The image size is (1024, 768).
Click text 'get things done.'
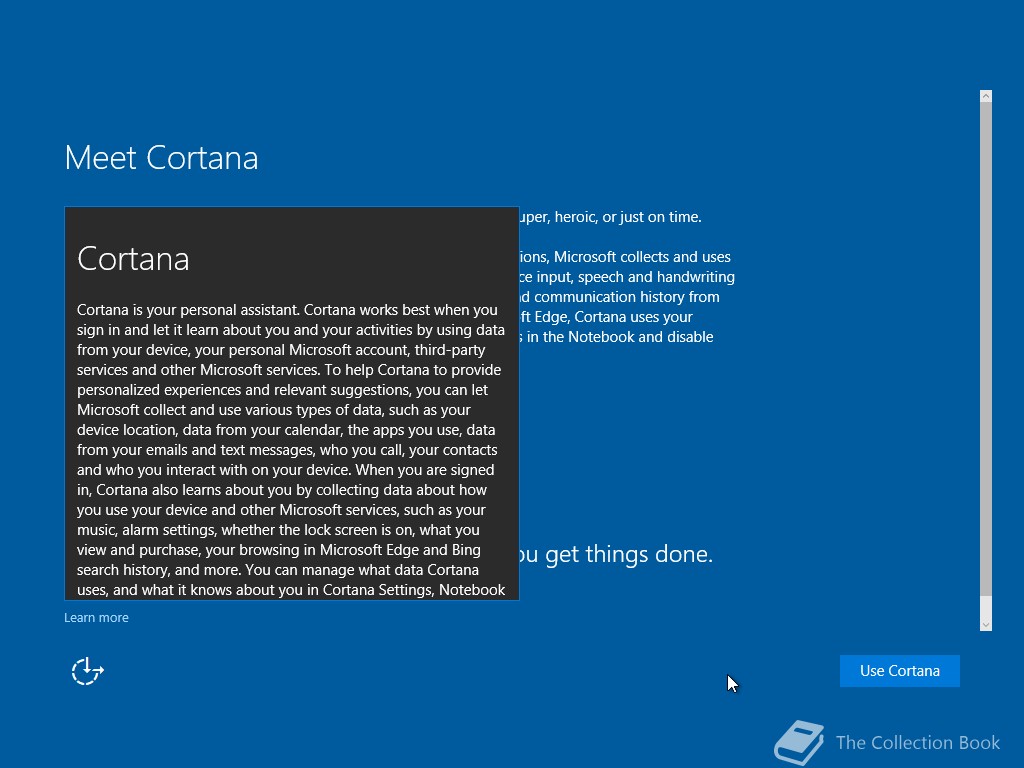629,554
